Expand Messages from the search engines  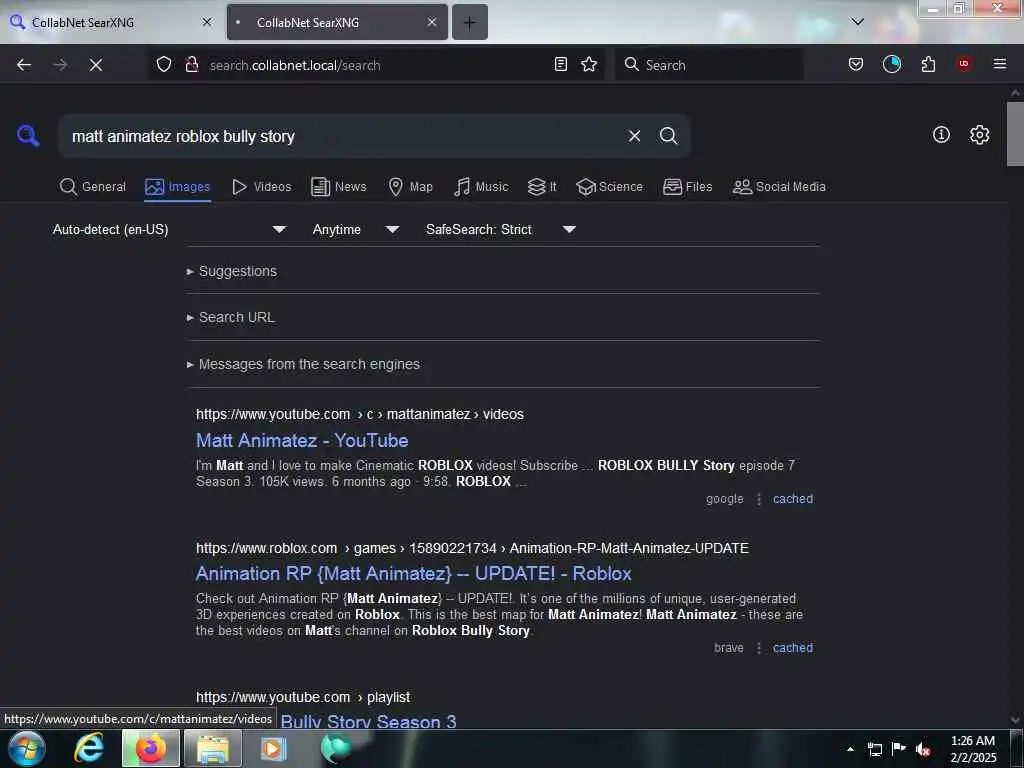[x=303, y=364]
